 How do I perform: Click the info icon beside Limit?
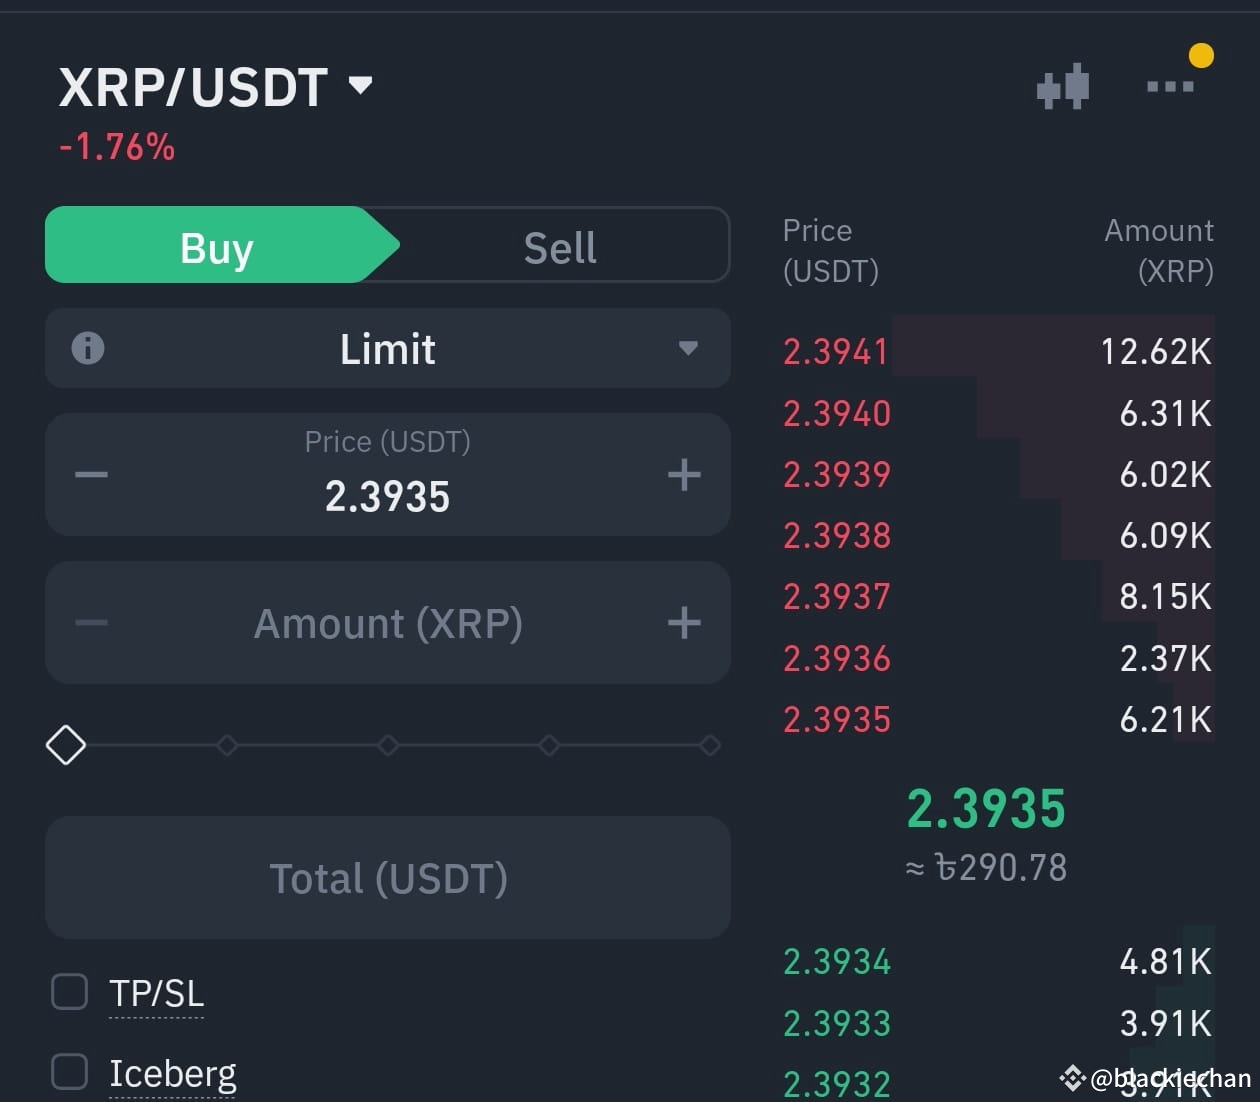88,348
